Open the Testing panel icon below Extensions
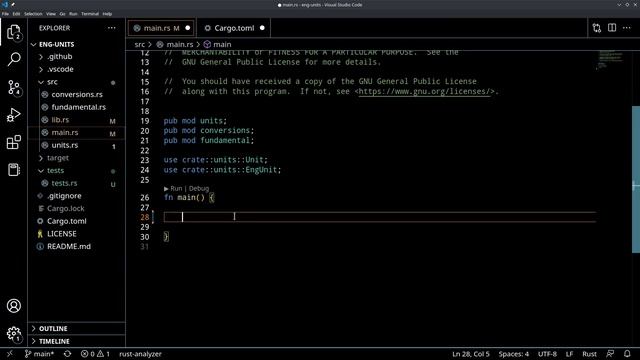 (14, 170)
